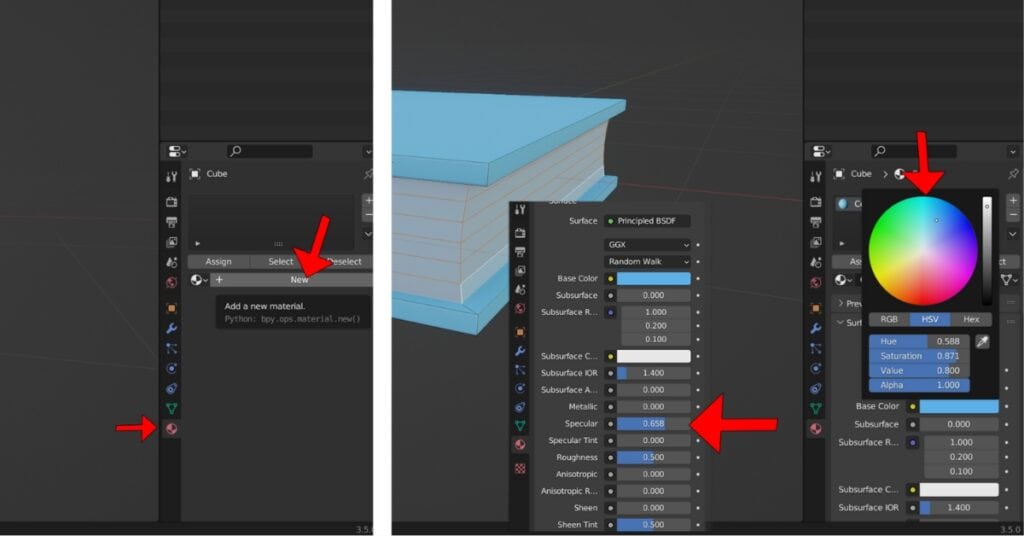Viewport: 1024px width, 536px height.
Task: Click the blue Base Color swatch in middle panel
Action: (653, 279)
